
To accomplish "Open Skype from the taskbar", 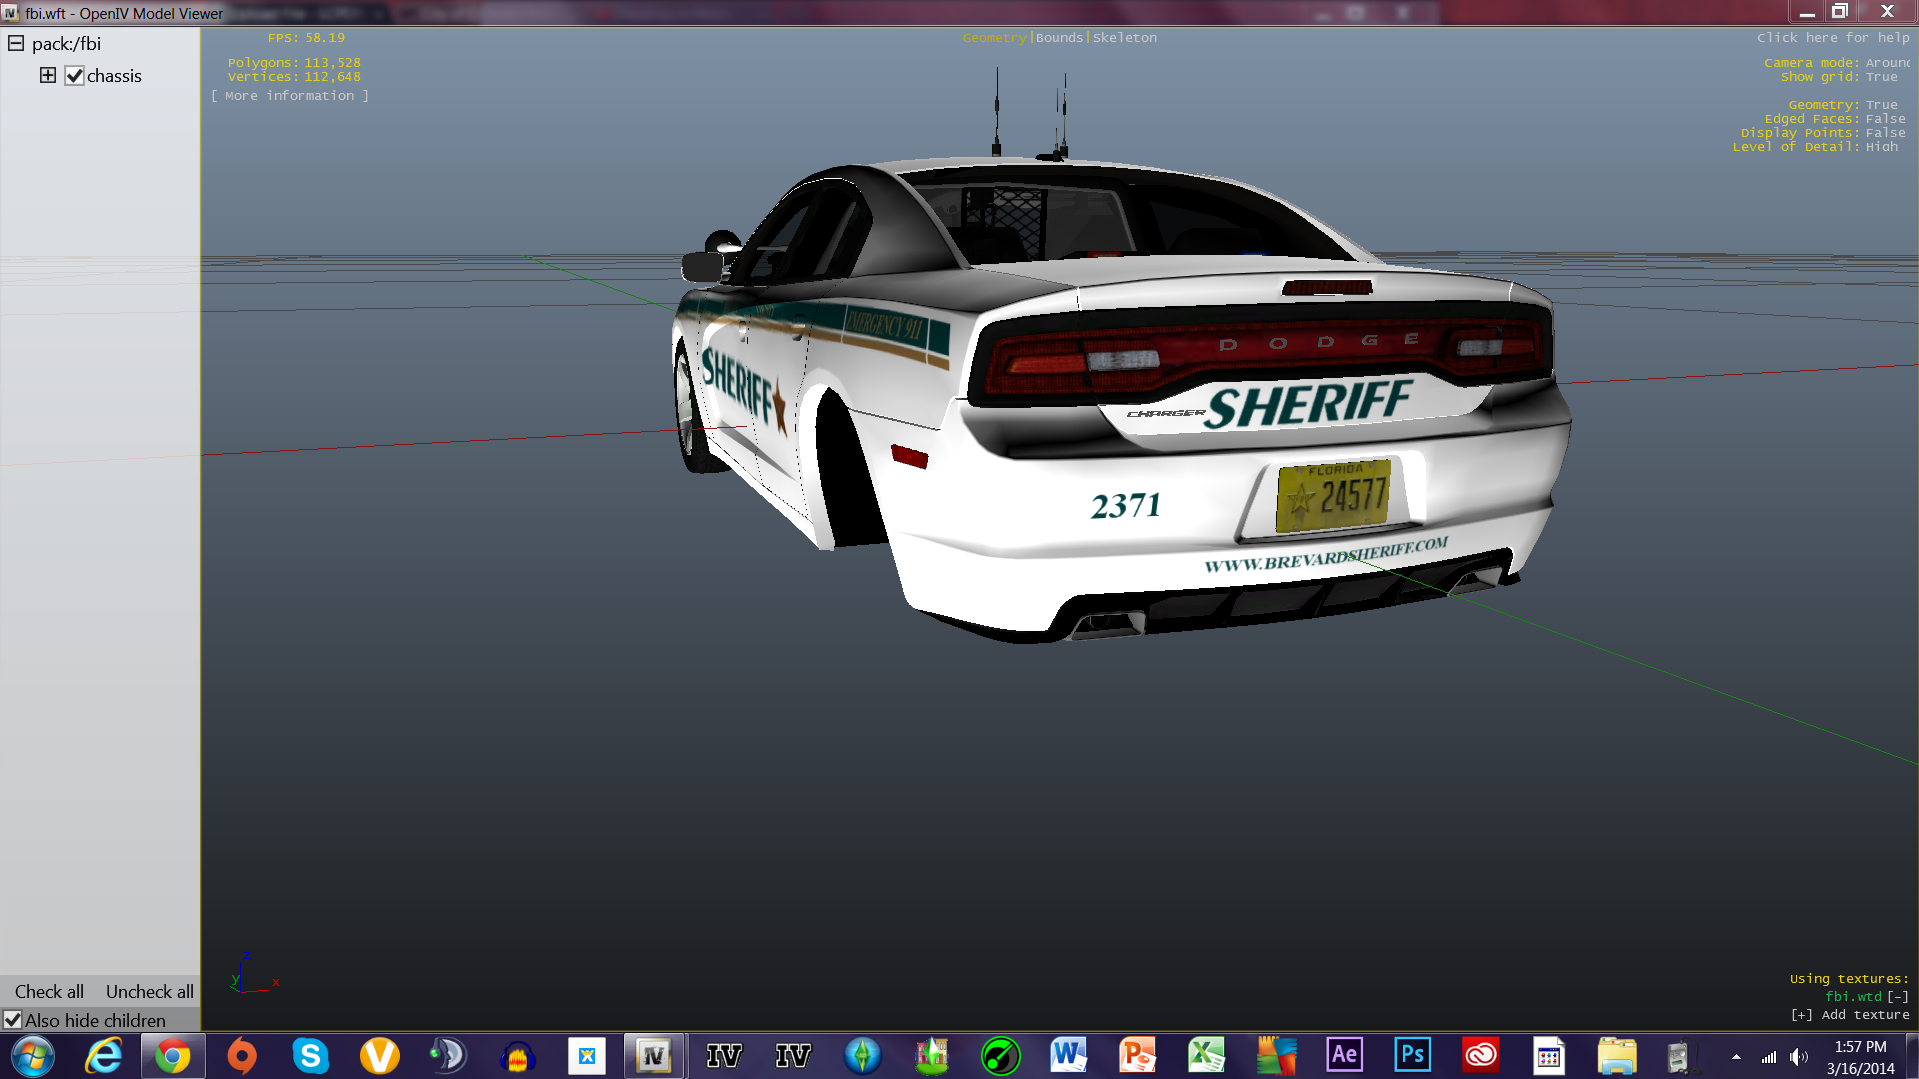I will [x=310, y=1056].
